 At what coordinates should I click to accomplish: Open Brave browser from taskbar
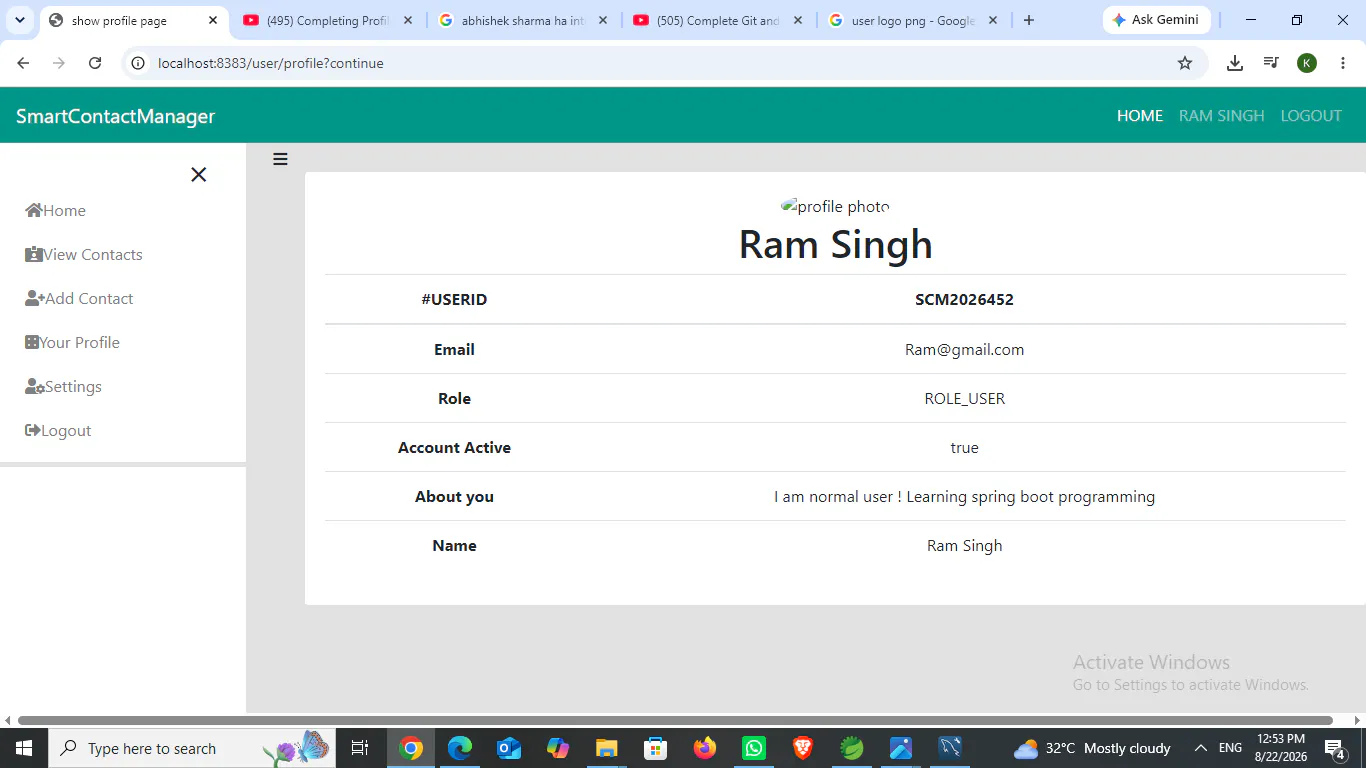click(803, 748)
